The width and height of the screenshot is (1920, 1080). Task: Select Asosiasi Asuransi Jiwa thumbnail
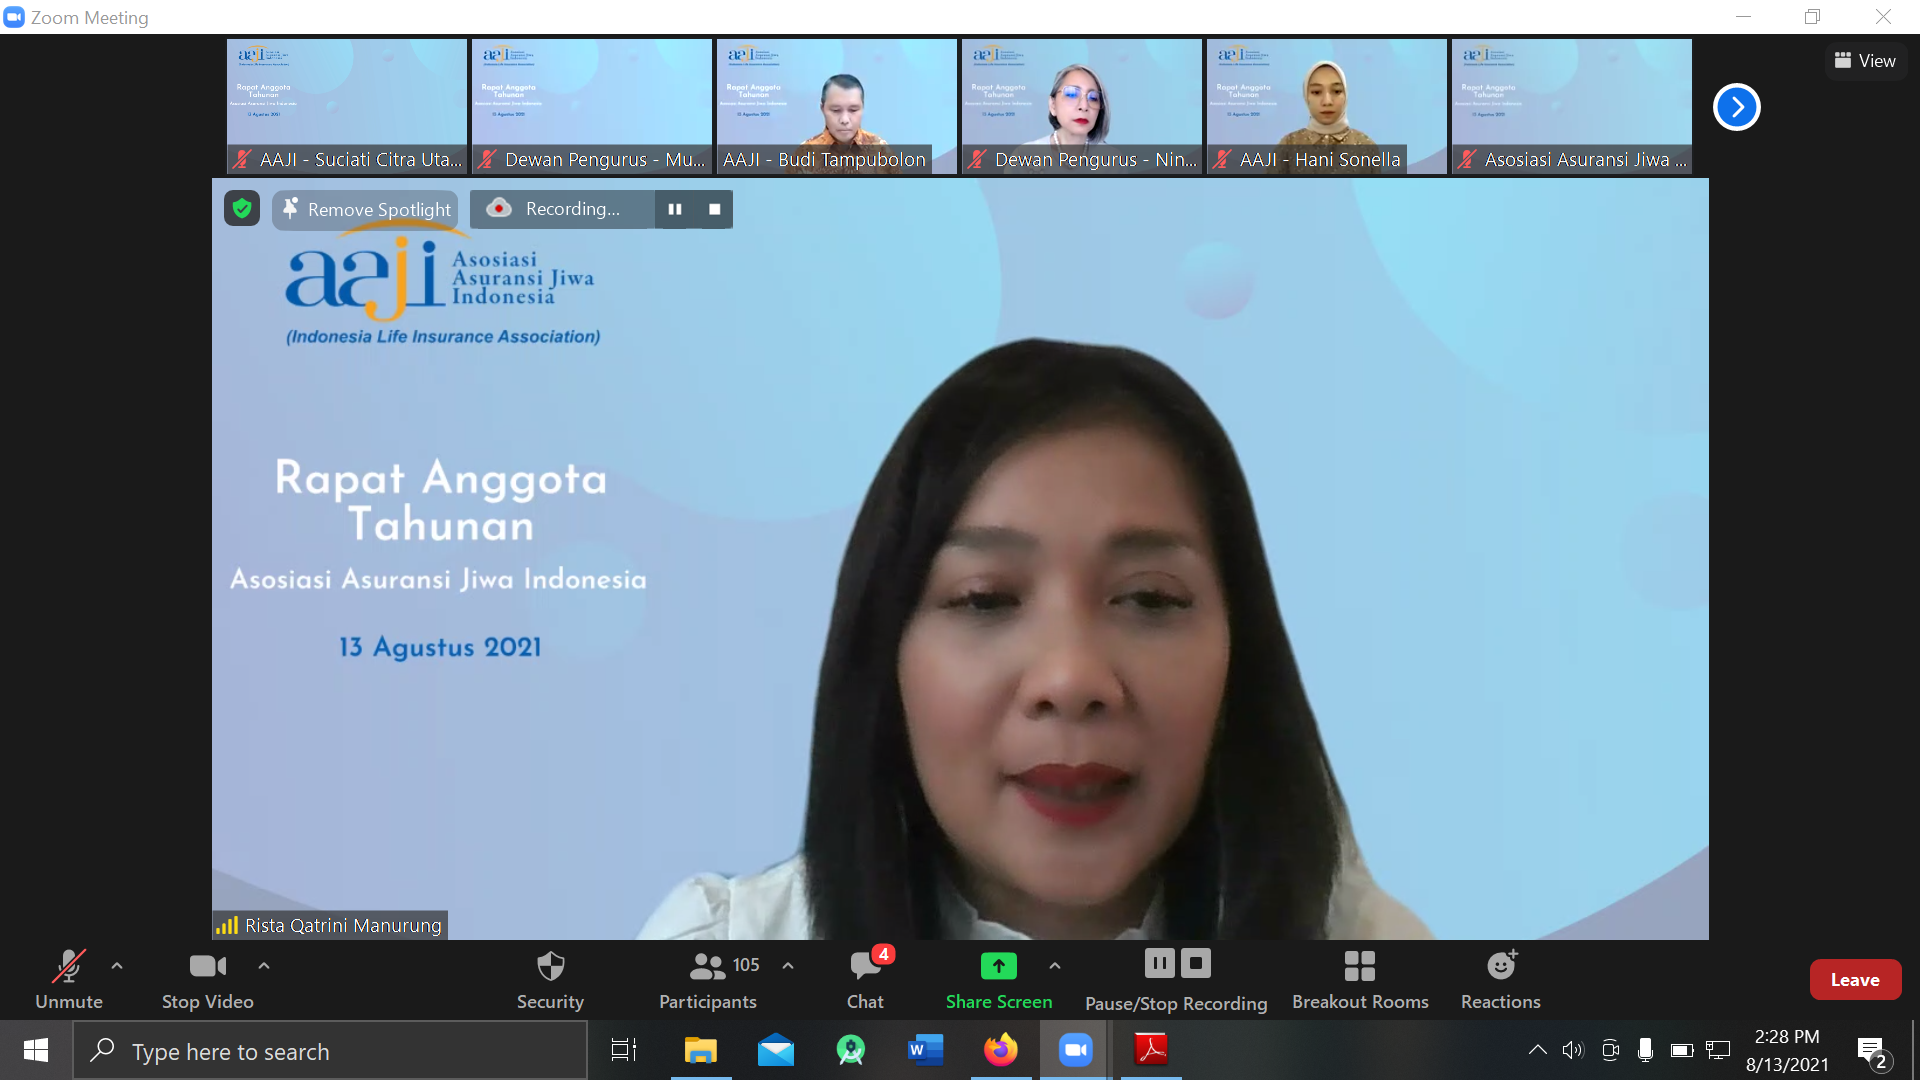tap(1572, 106)
